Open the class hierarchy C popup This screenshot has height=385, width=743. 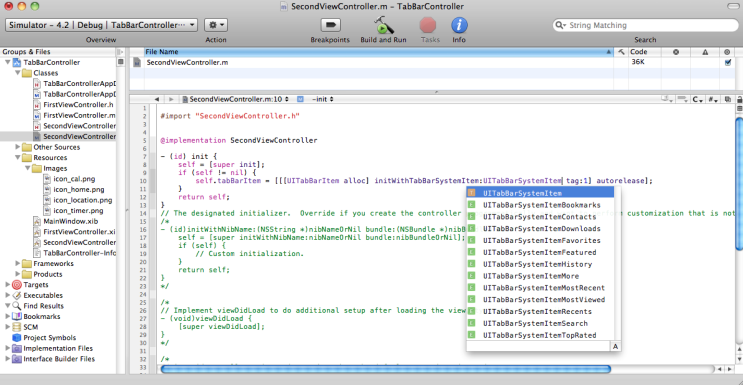[x=697, y=99]
